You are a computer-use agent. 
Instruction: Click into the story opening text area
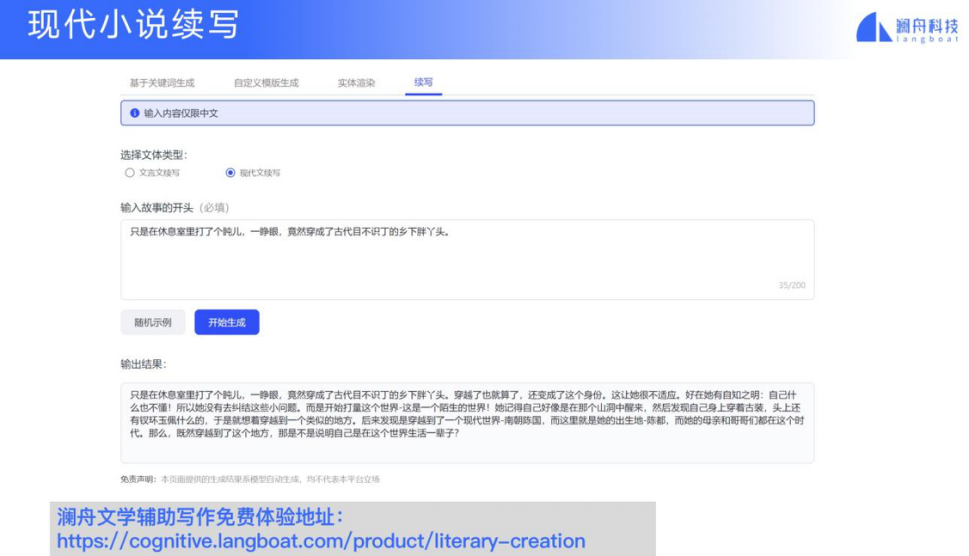pyautogui.click(x=467, y=259)
